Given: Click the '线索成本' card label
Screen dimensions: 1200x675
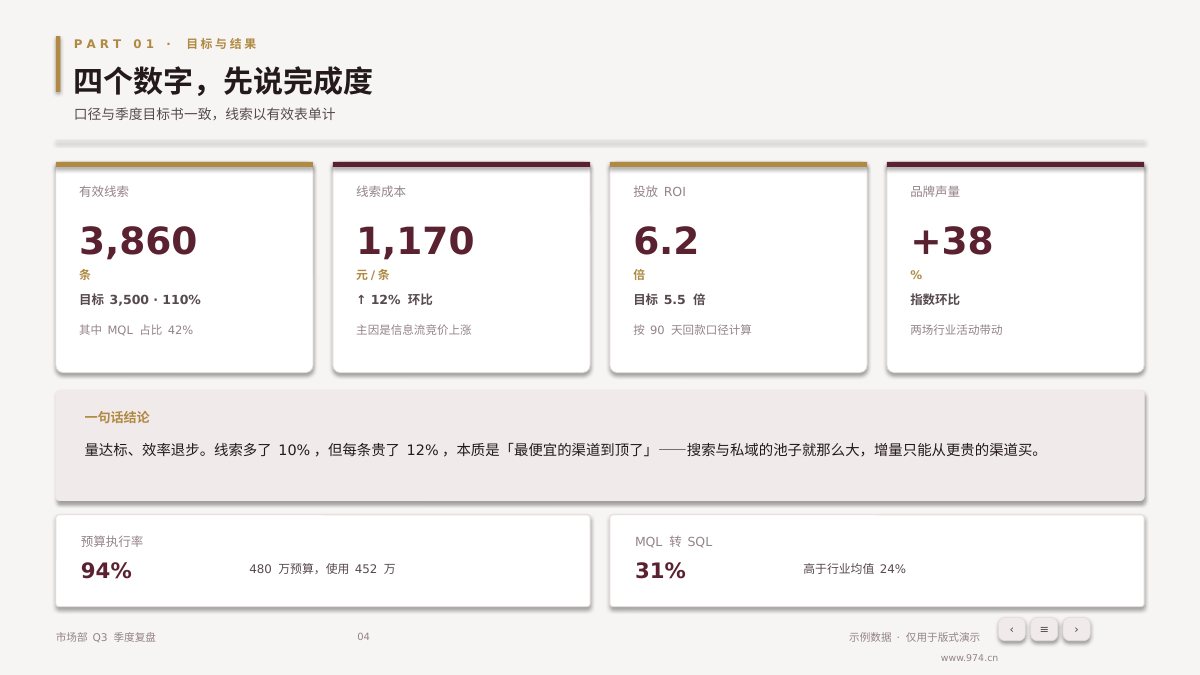Looking at the screenshot, I should pos(381,191).
